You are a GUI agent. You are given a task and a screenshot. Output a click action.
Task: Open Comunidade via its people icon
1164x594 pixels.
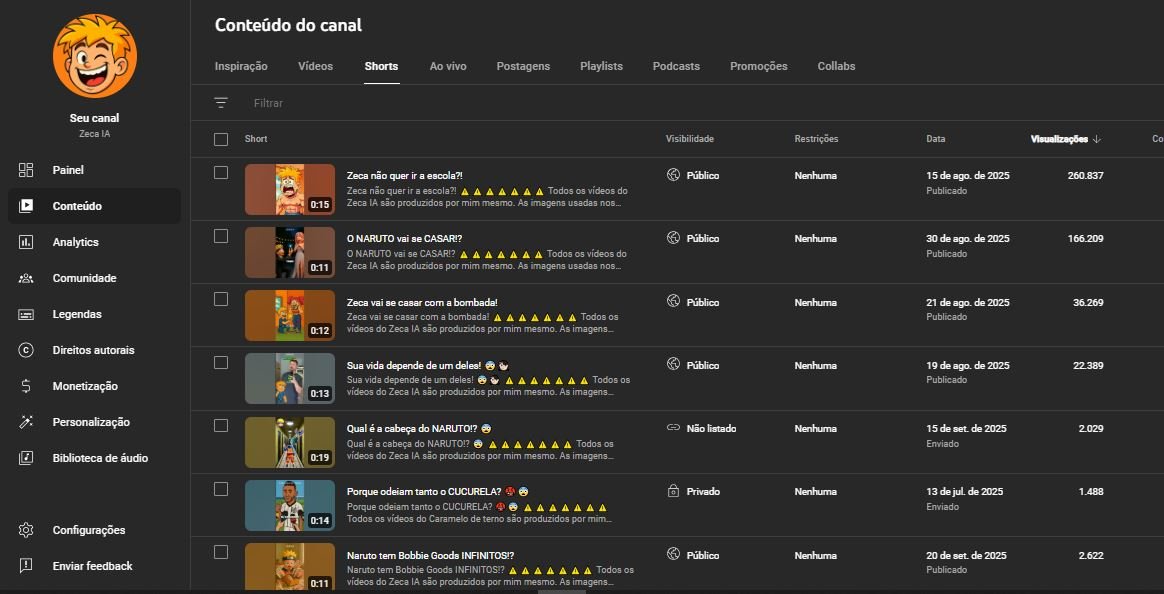(x=27, y=278)
